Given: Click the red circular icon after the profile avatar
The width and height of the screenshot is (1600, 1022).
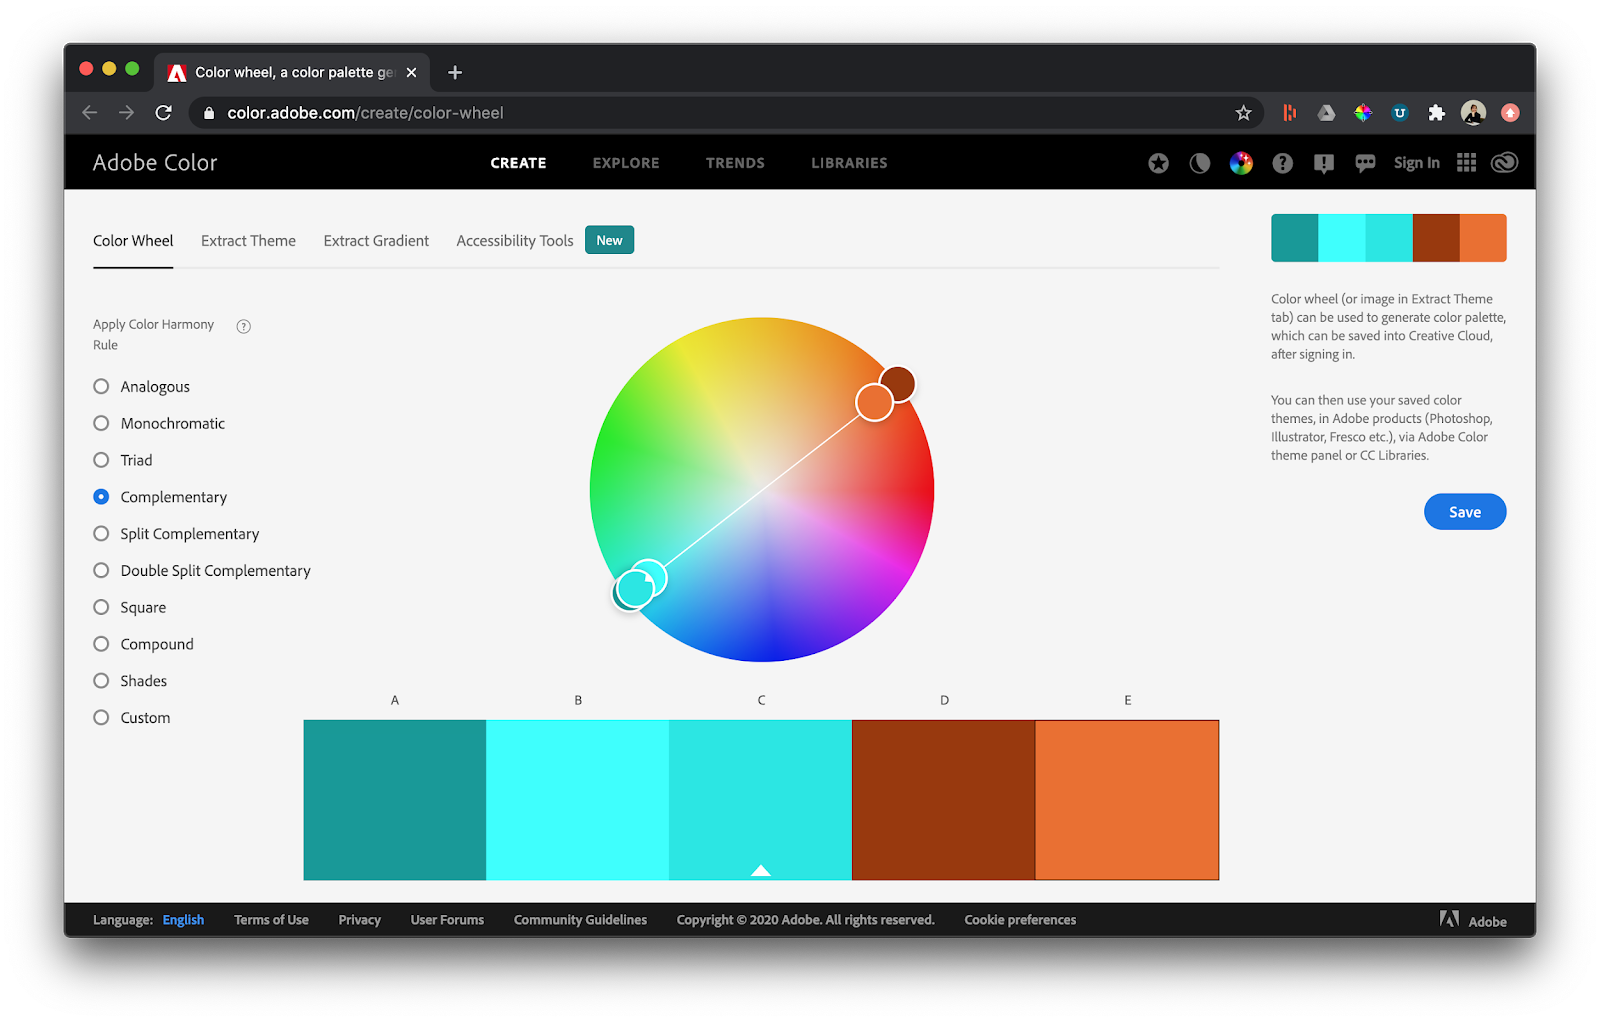Looking at the screenshot, I should point(1510,113).
